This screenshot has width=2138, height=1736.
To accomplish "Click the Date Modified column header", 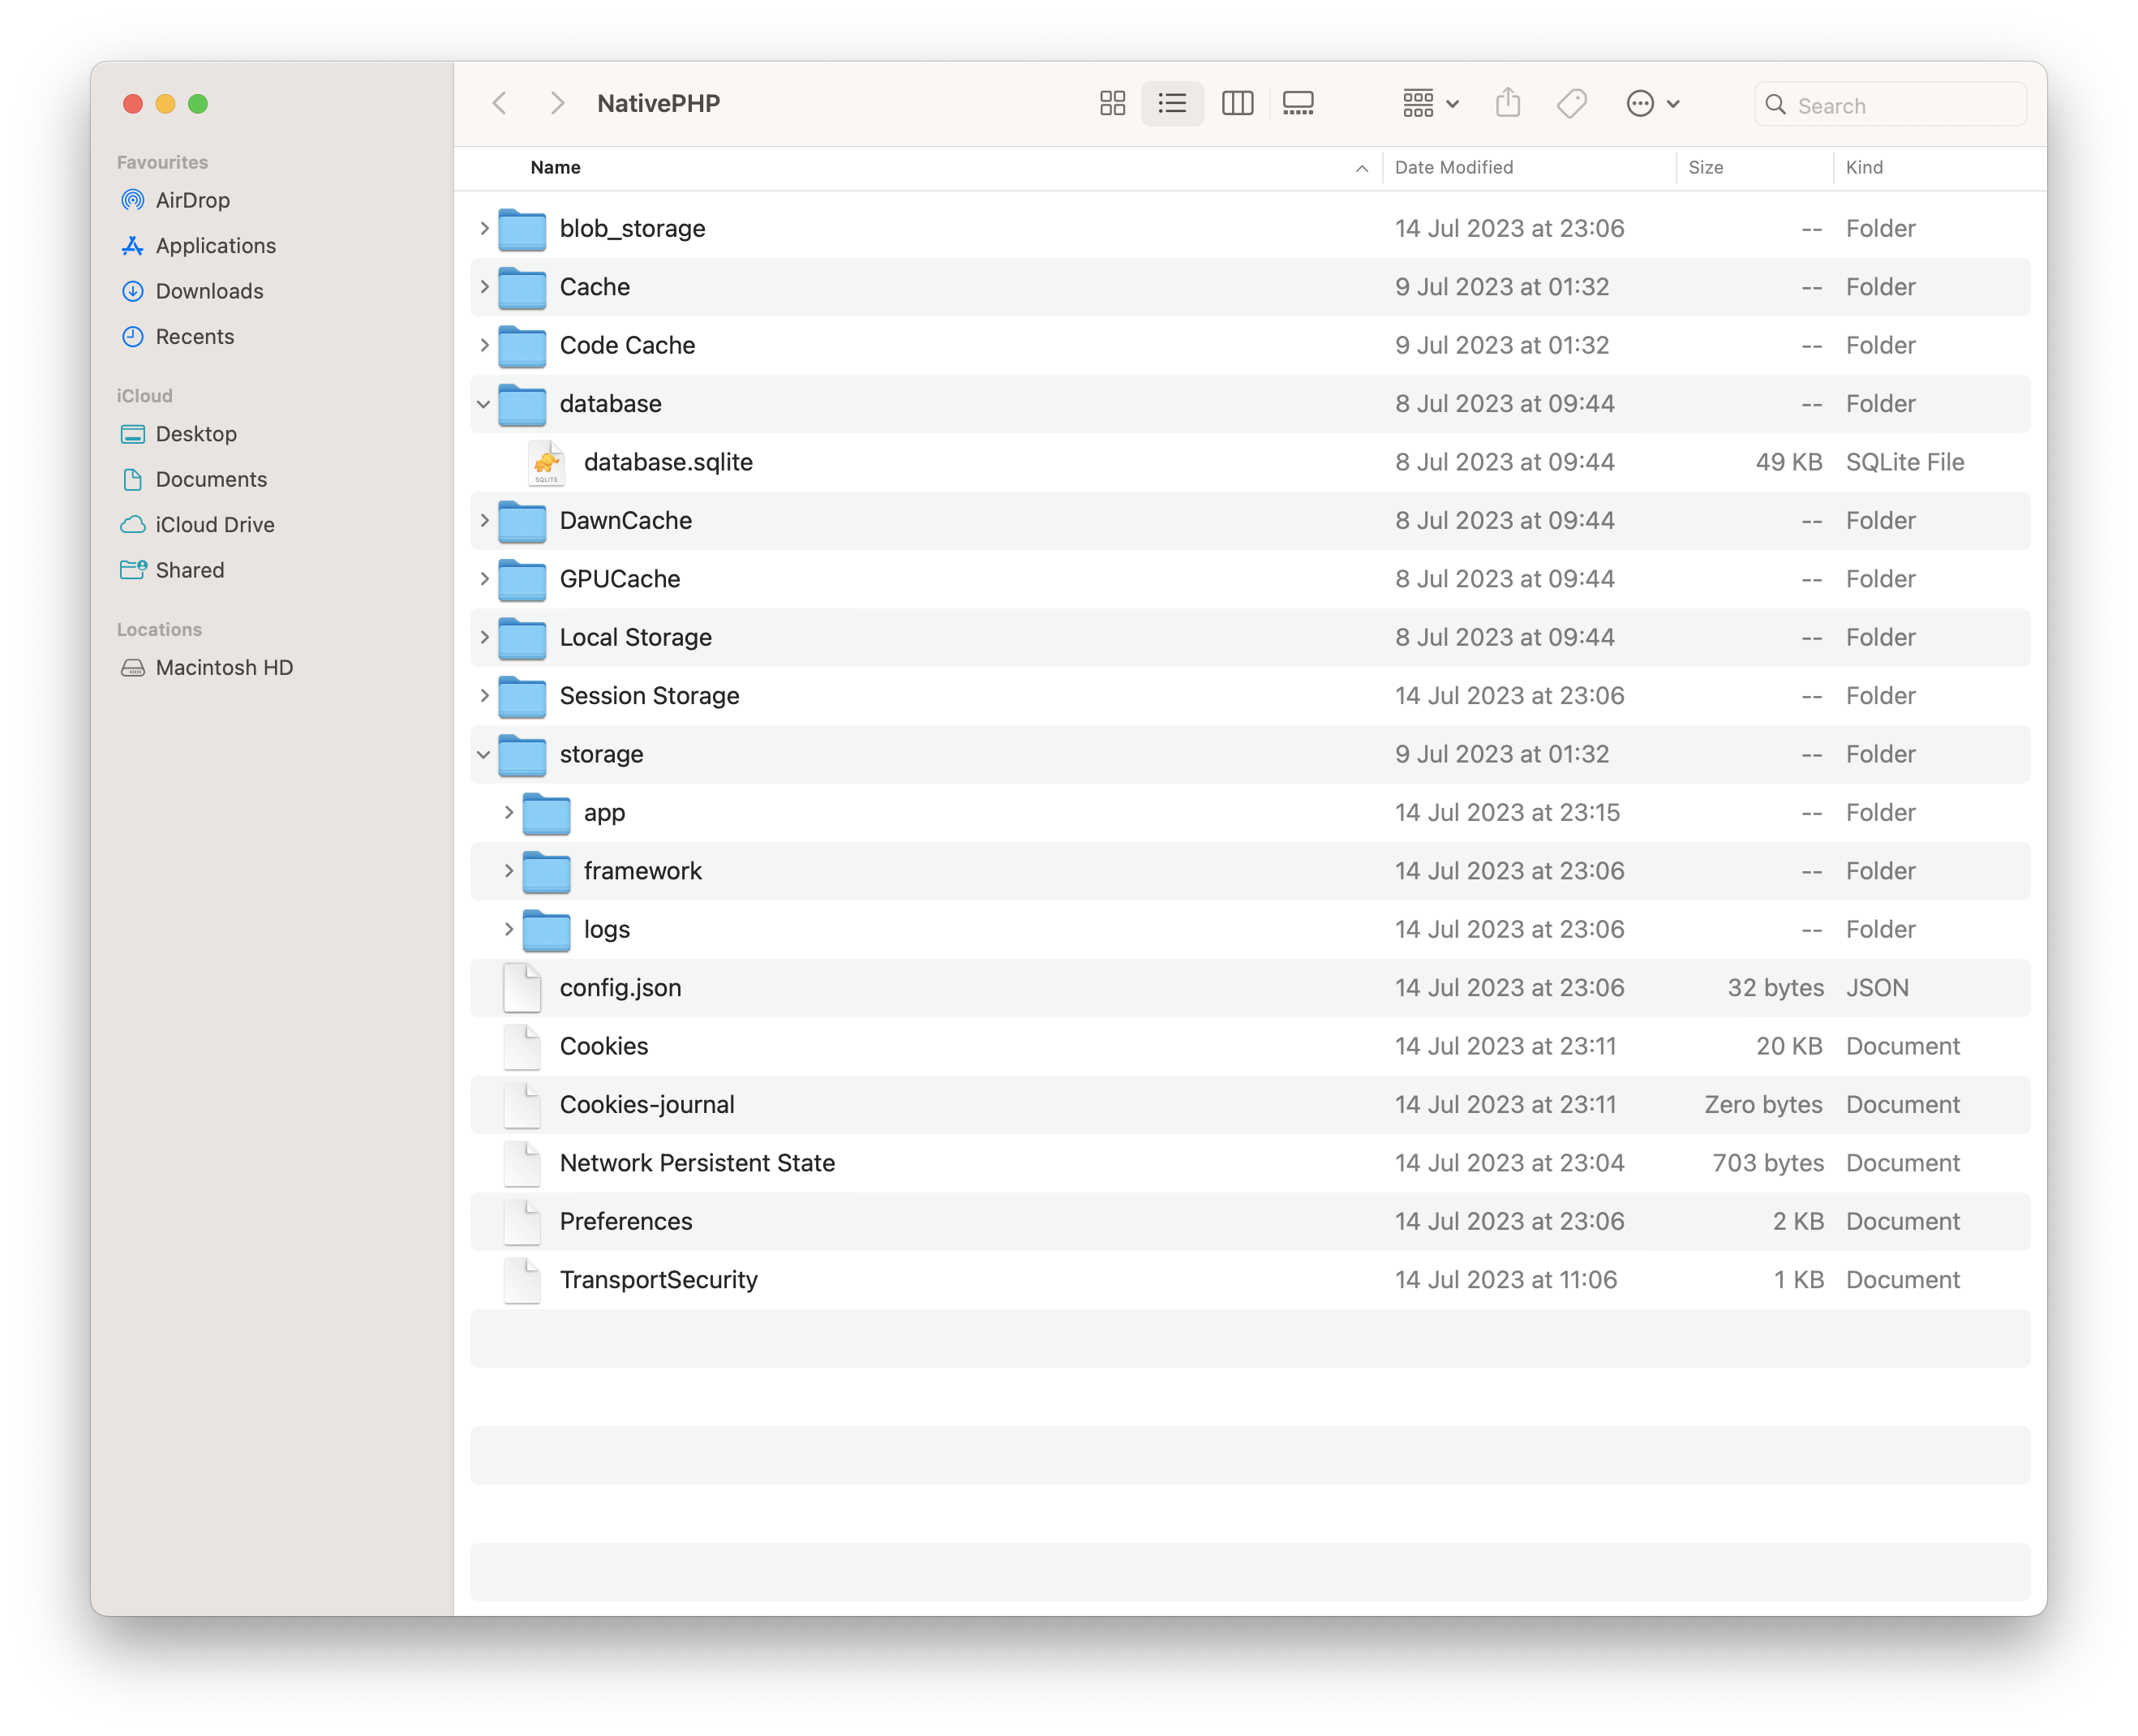I will tap(1453, 166).
